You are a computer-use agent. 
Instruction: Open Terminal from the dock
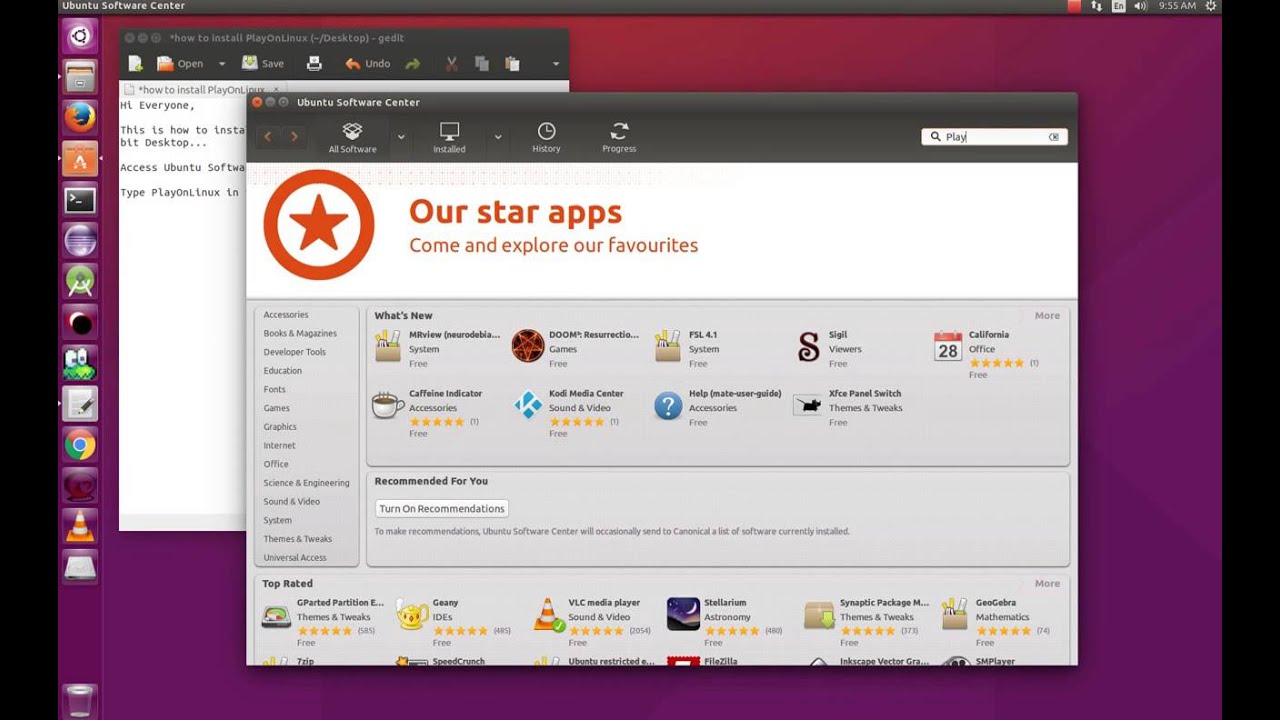tap(80, 199)
